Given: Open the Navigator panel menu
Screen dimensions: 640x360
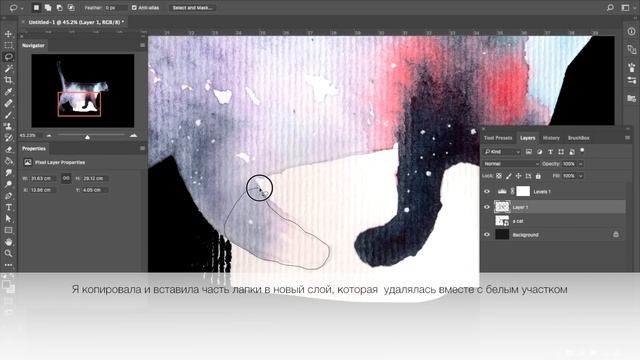Looking at the screenshot, I should coord(142,45).
